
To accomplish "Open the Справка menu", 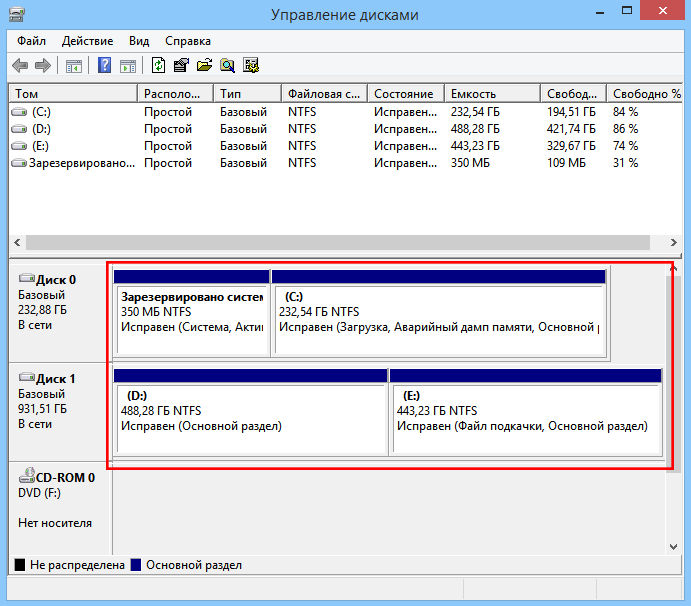I will pos(187,41).
